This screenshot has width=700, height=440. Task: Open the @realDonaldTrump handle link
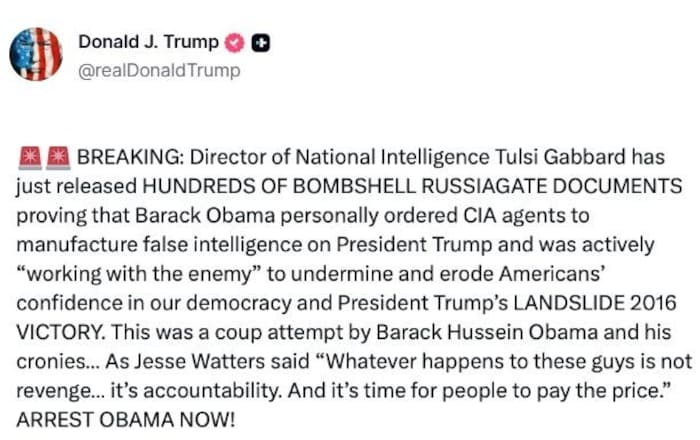pyautogui.click(x=158, y=70)
